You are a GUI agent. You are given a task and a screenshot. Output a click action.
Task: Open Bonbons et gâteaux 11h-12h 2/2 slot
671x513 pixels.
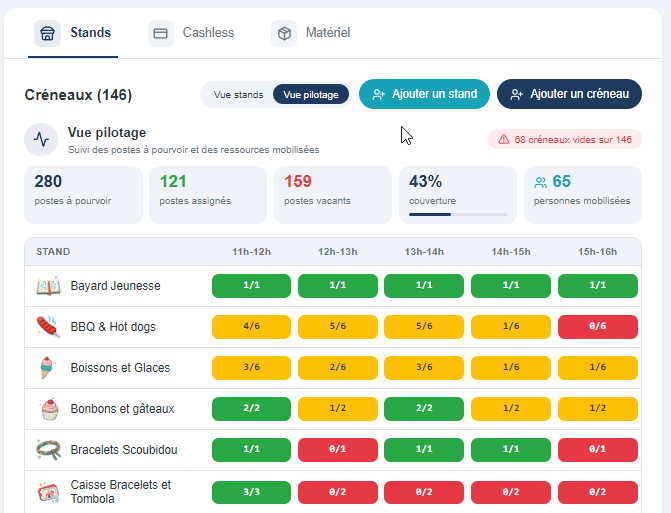point(251,409)
